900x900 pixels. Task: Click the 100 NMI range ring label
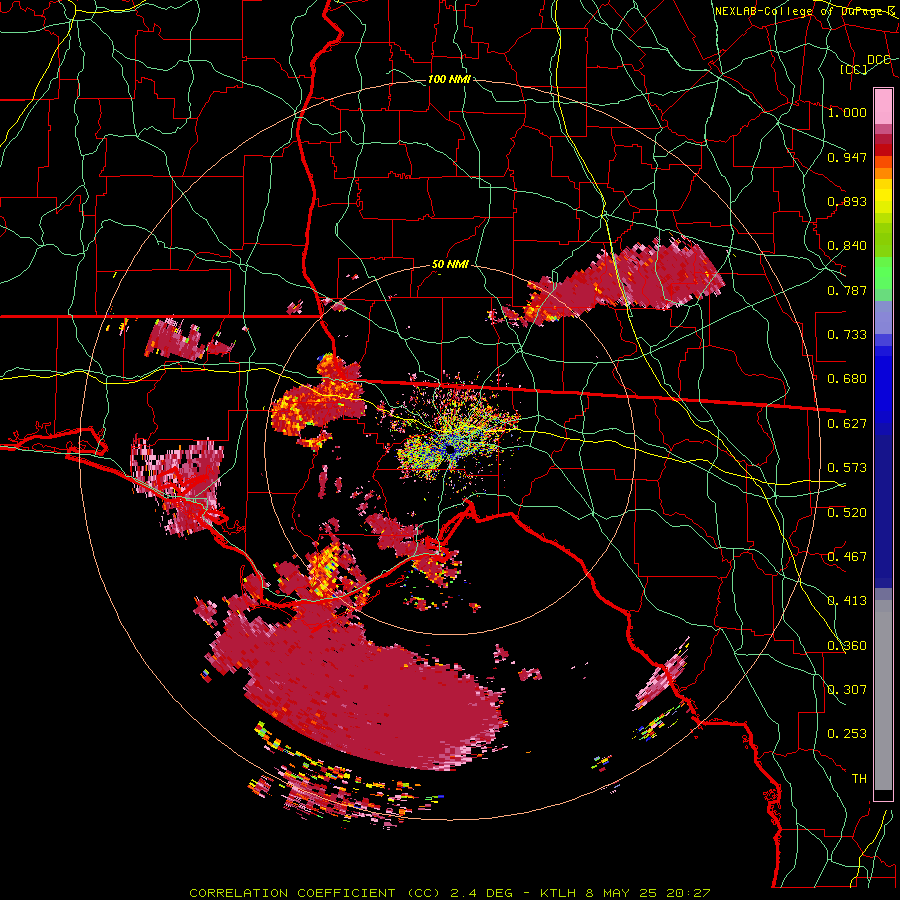[449, 79]
